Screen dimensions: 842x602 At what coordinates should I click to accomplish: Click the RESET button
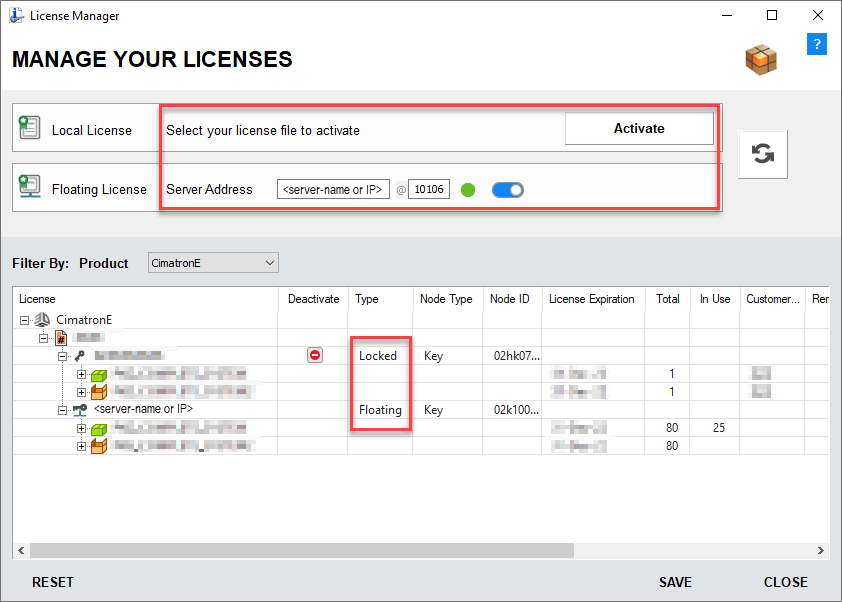(x=53, y=582)
